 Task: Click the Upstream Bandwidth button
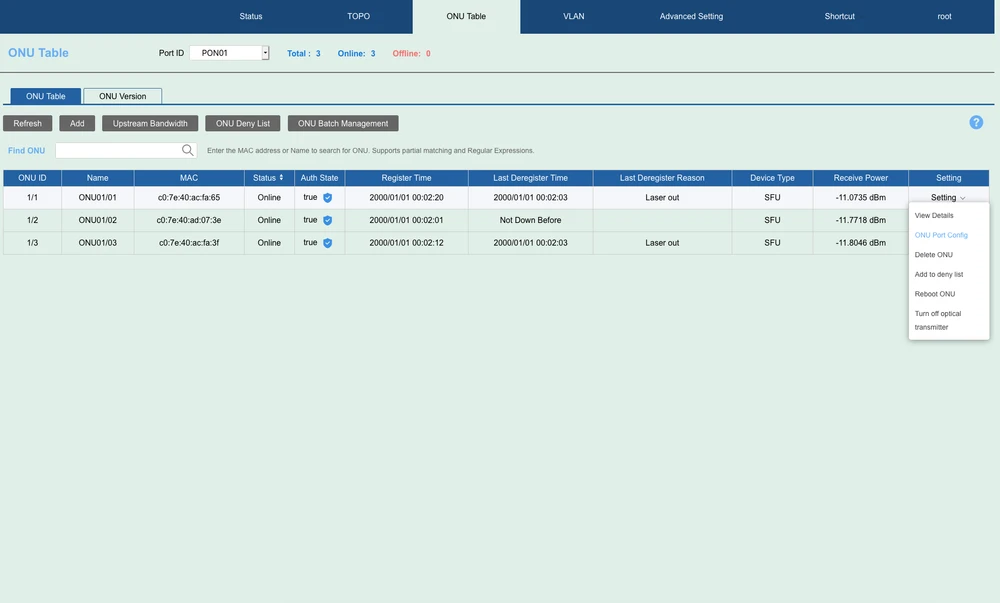(150, 123)
